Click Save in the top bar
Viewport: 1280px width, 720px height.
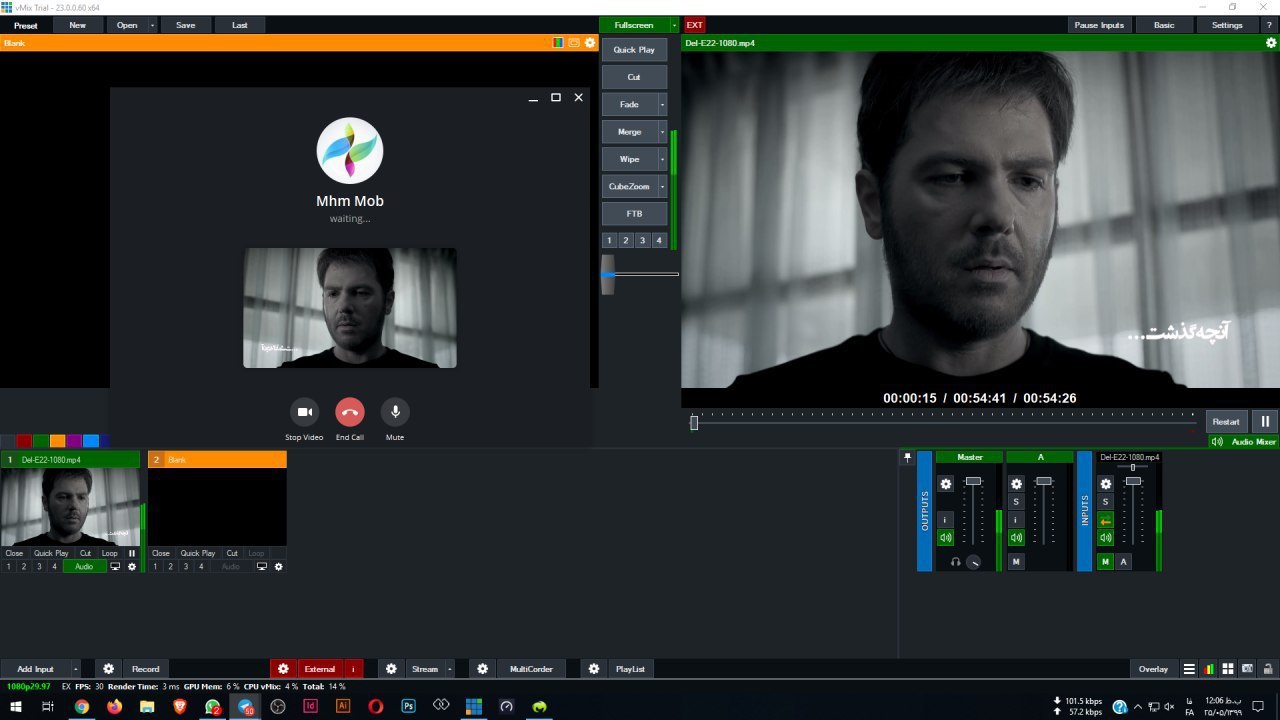(x=186, y=25)
